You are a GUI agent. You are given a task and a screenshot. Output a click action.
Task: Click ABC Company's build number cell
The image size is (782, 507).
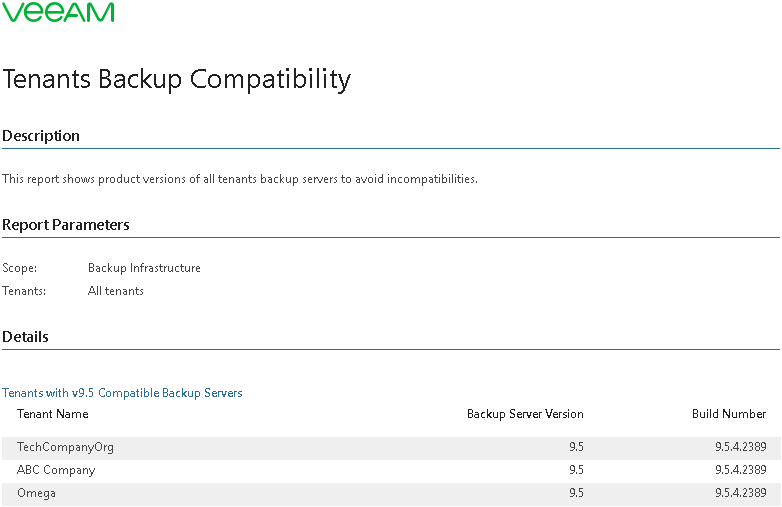(741, 470)
